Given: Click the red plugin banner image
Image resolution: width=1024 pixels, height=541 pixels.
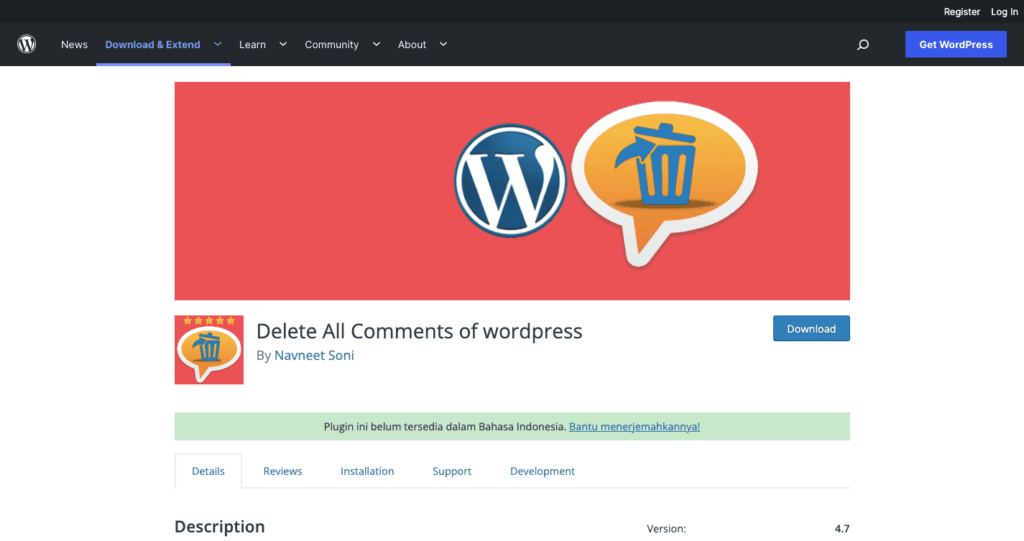Looking at the screenshot, I should [x=512, y=191].
